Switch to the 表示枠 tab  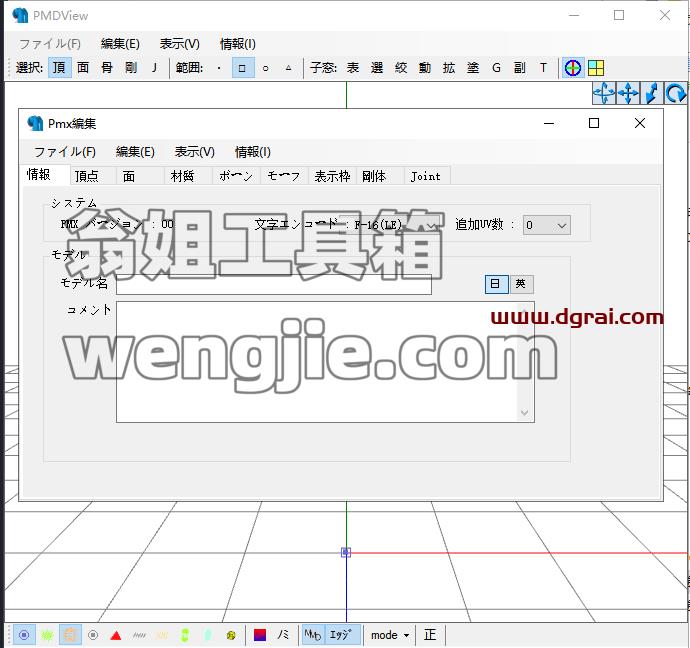point(333,176)
